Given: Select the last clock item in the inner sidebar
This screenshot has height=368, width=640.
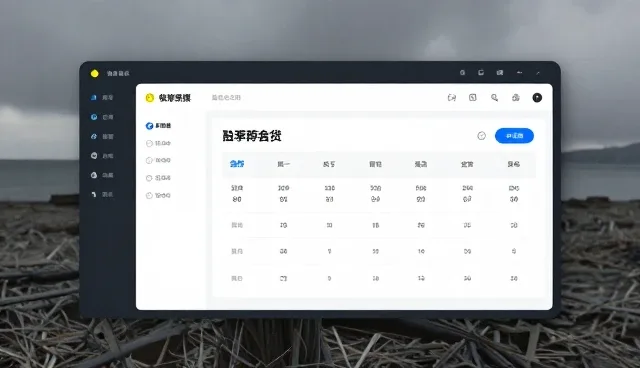Looking at the screenshot, I should [x=158, y=195].
